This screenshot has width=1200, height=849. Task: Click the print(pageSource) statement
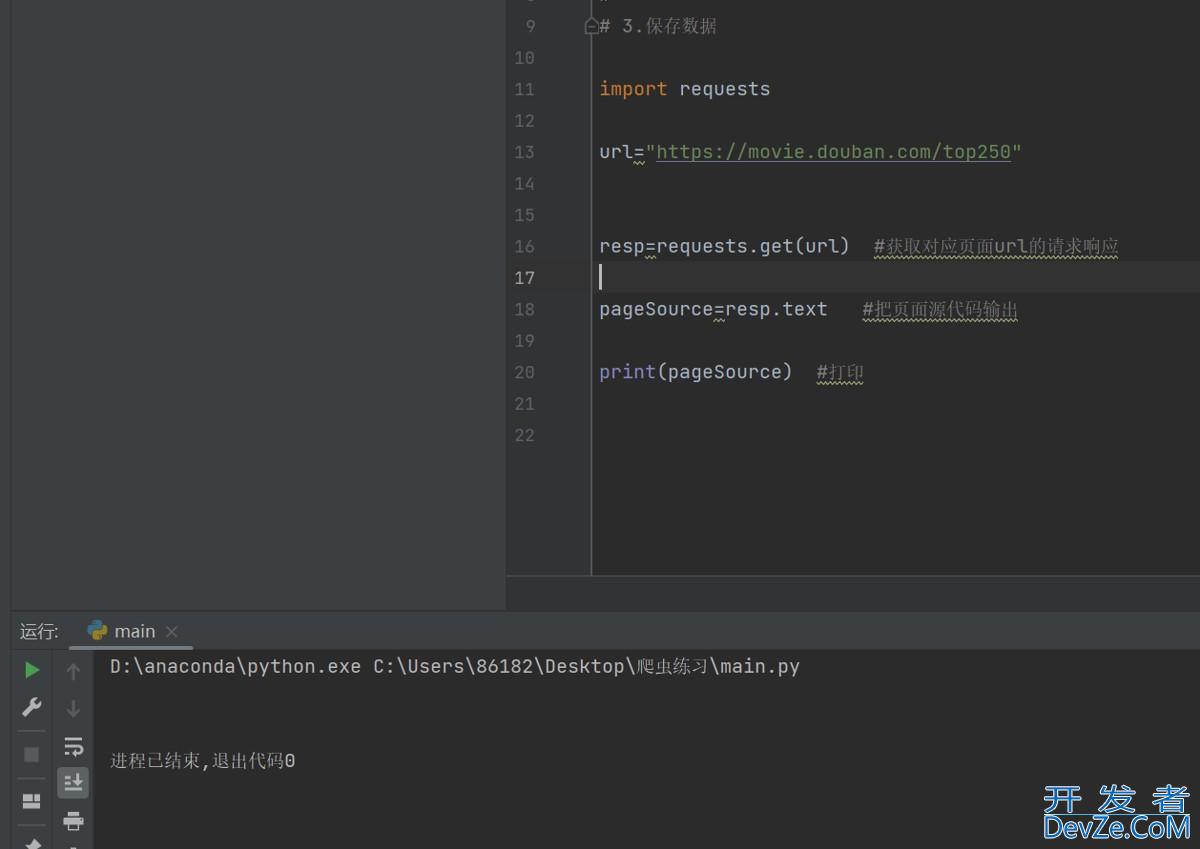click(x=695, y=372)
